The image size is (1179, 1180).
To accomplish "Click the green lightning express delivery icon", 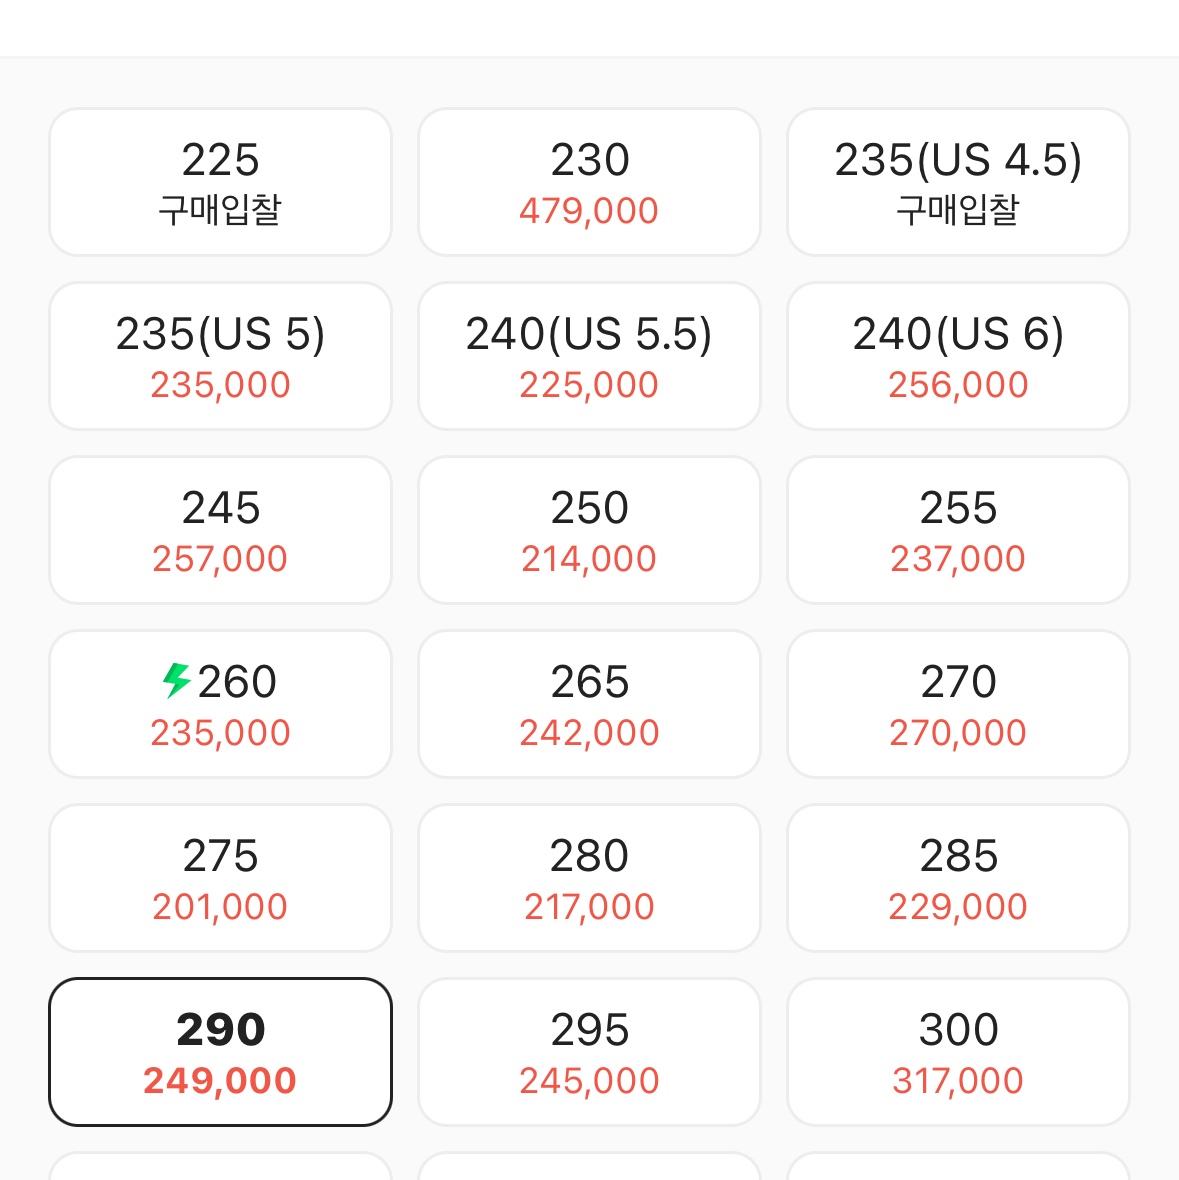I will (x=177, y=680).
